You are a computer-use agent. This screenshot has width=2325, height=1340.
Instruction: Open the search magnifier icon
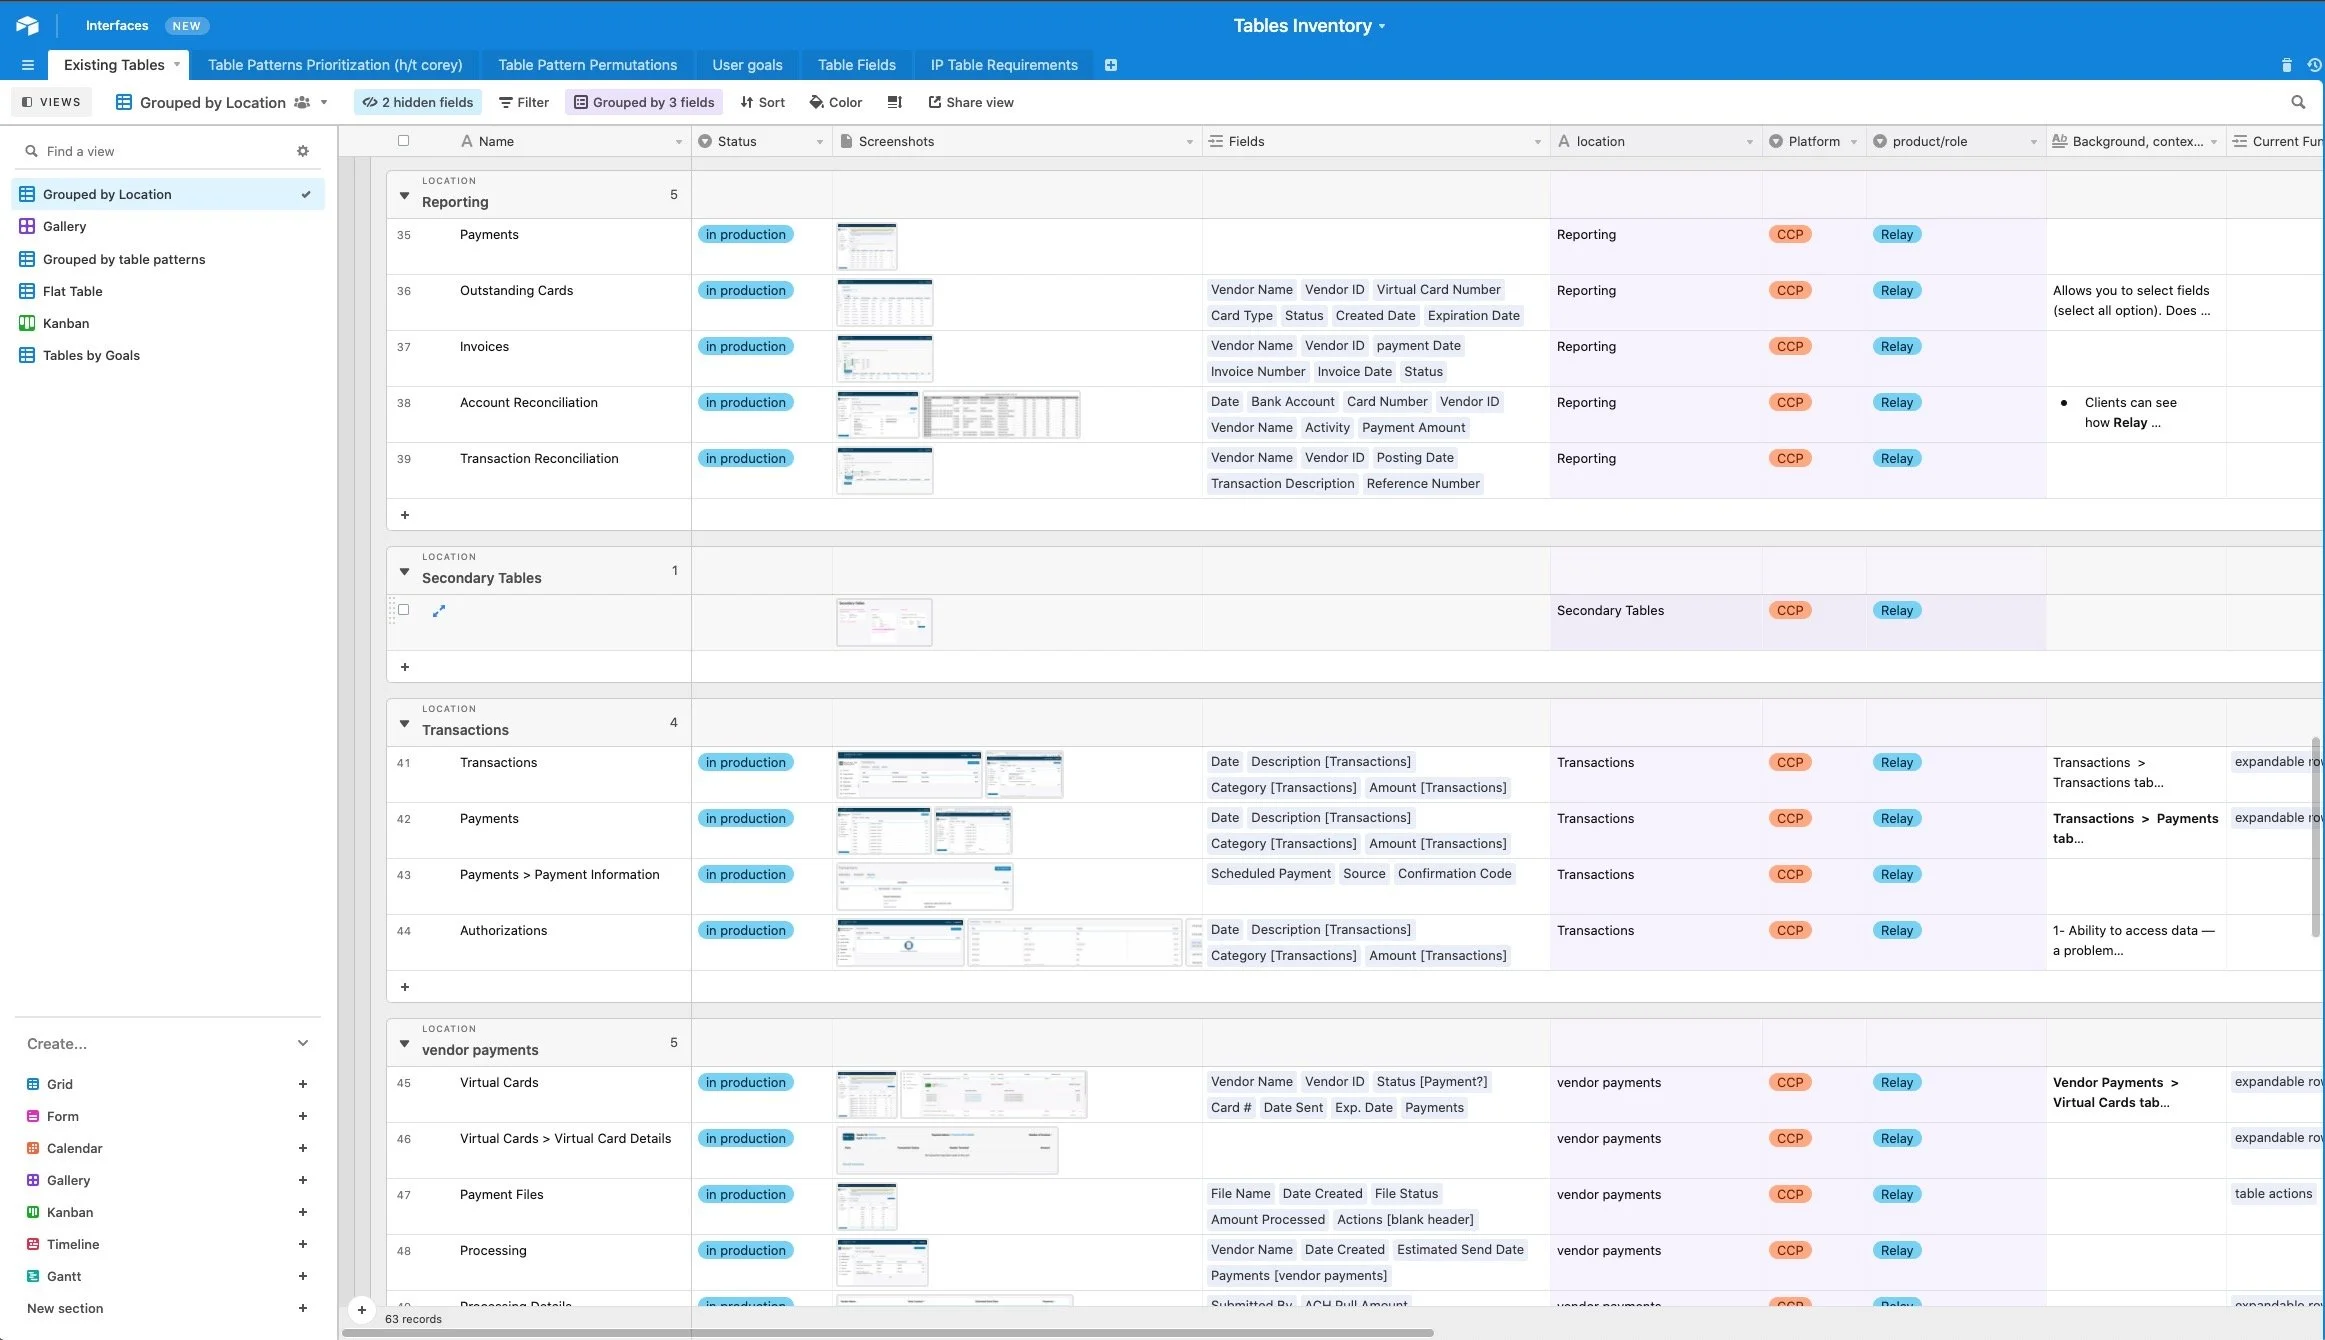click(x=2298, y=102)
